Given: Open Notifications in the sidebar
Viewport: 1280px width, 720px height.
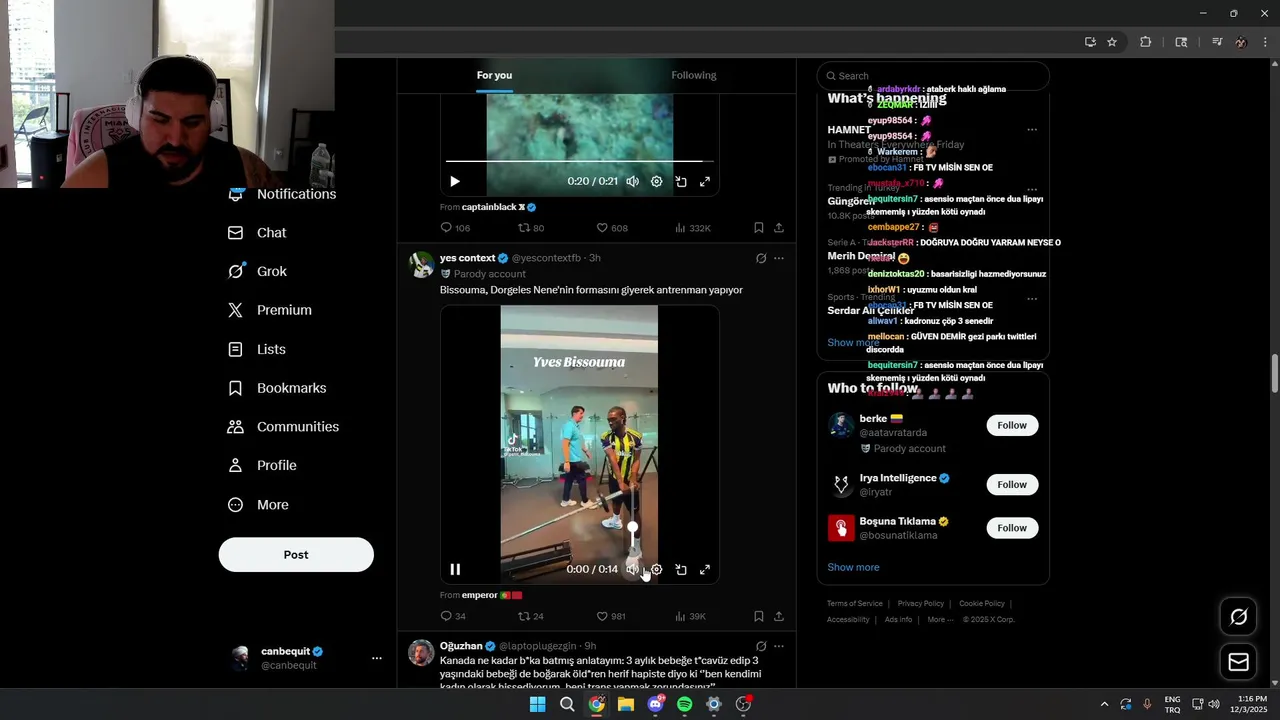Looking at the screenshot, I should (x=281, y=194).
